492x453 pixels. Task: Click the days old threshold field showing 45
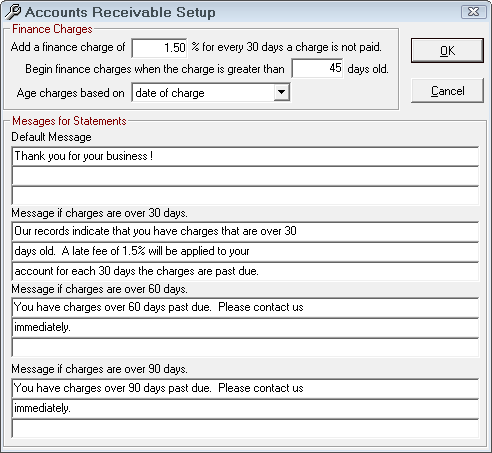click(317, 68)
